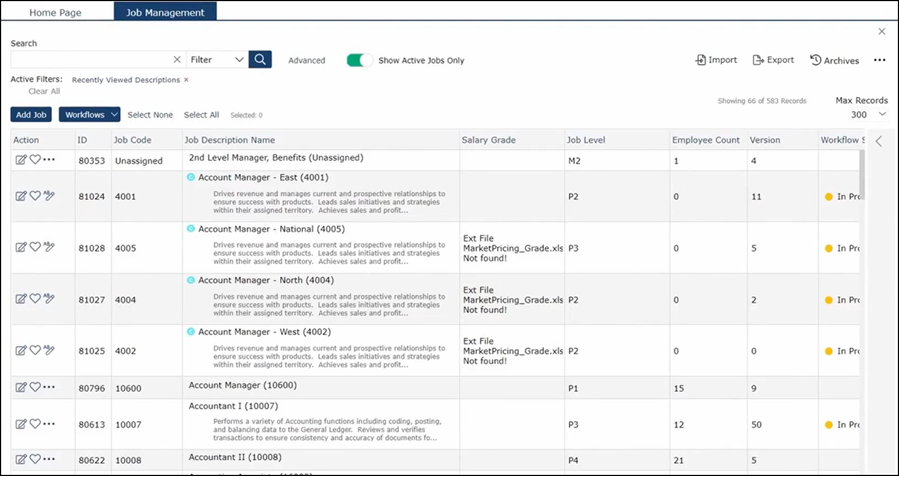Image resolution: width=900 pixels, height=477 pixels.
Task: Click inside the Search input field
Action: [x=90, y=60]
